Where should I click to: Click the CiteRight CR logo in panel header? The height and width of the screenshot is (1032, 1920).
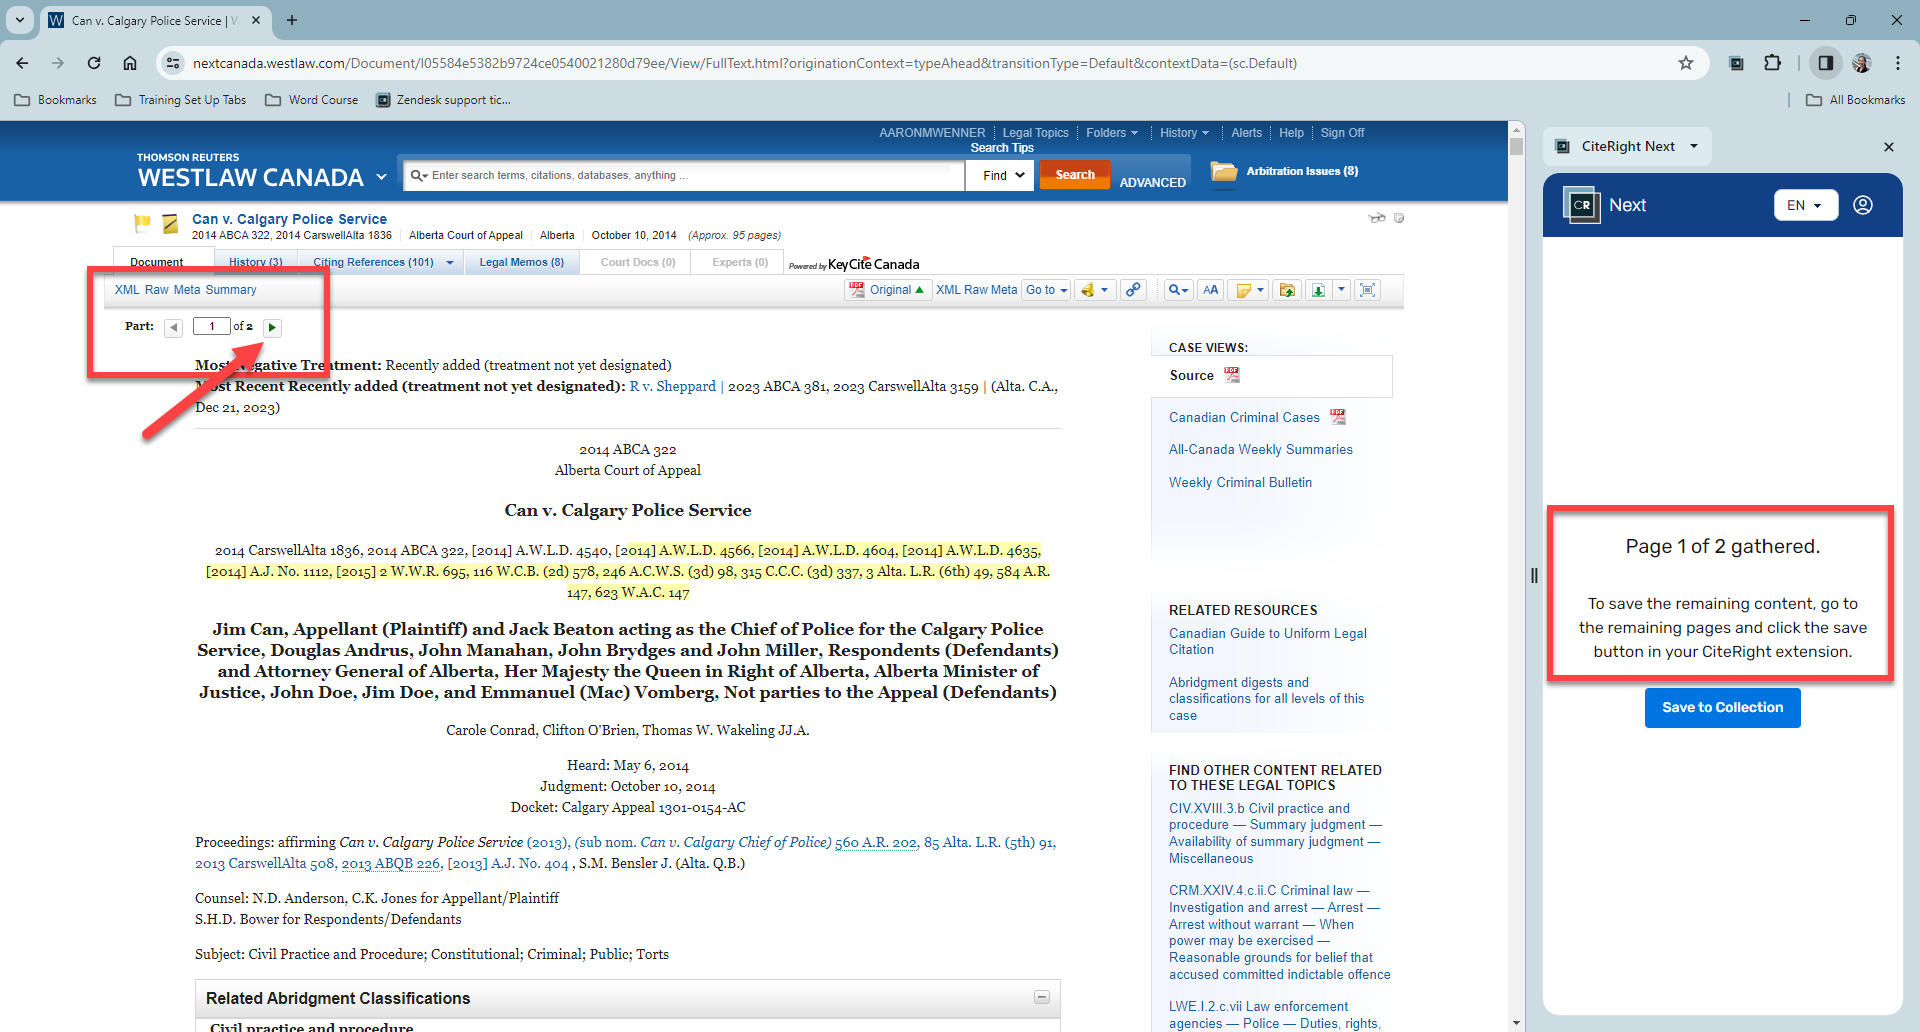(1582, 205)
